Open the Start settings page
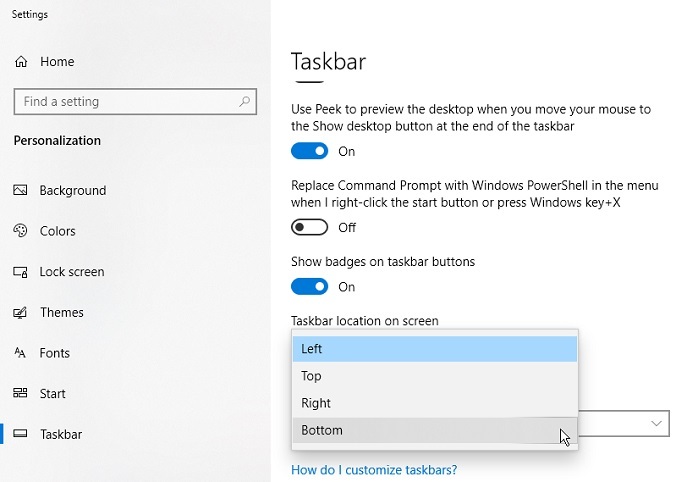698x482 pixels. [x=53, y=393]
